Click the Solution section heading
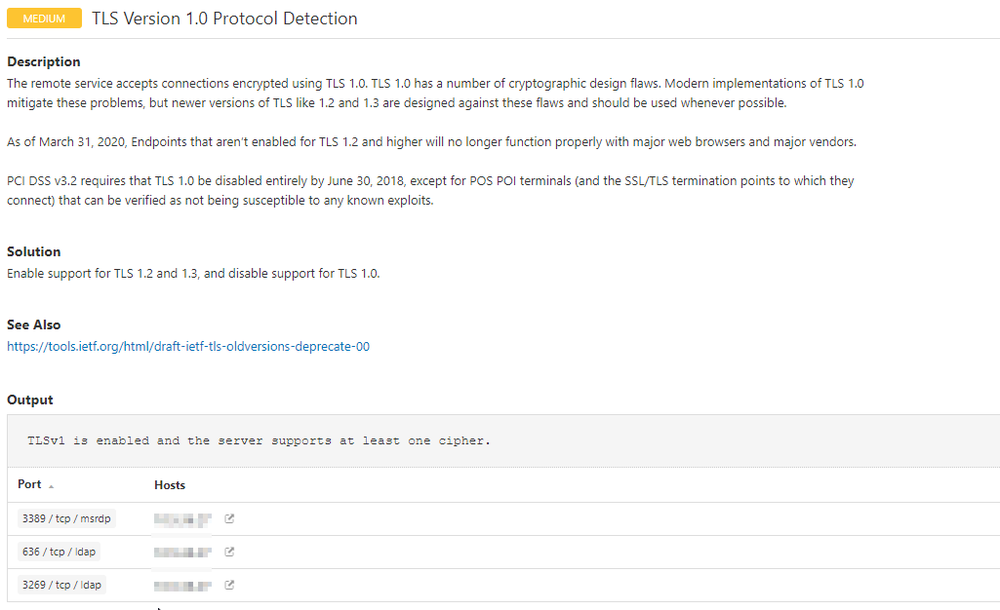This screenshot has height=610, width=1000. pyautogui.click(x=34, y=252)
